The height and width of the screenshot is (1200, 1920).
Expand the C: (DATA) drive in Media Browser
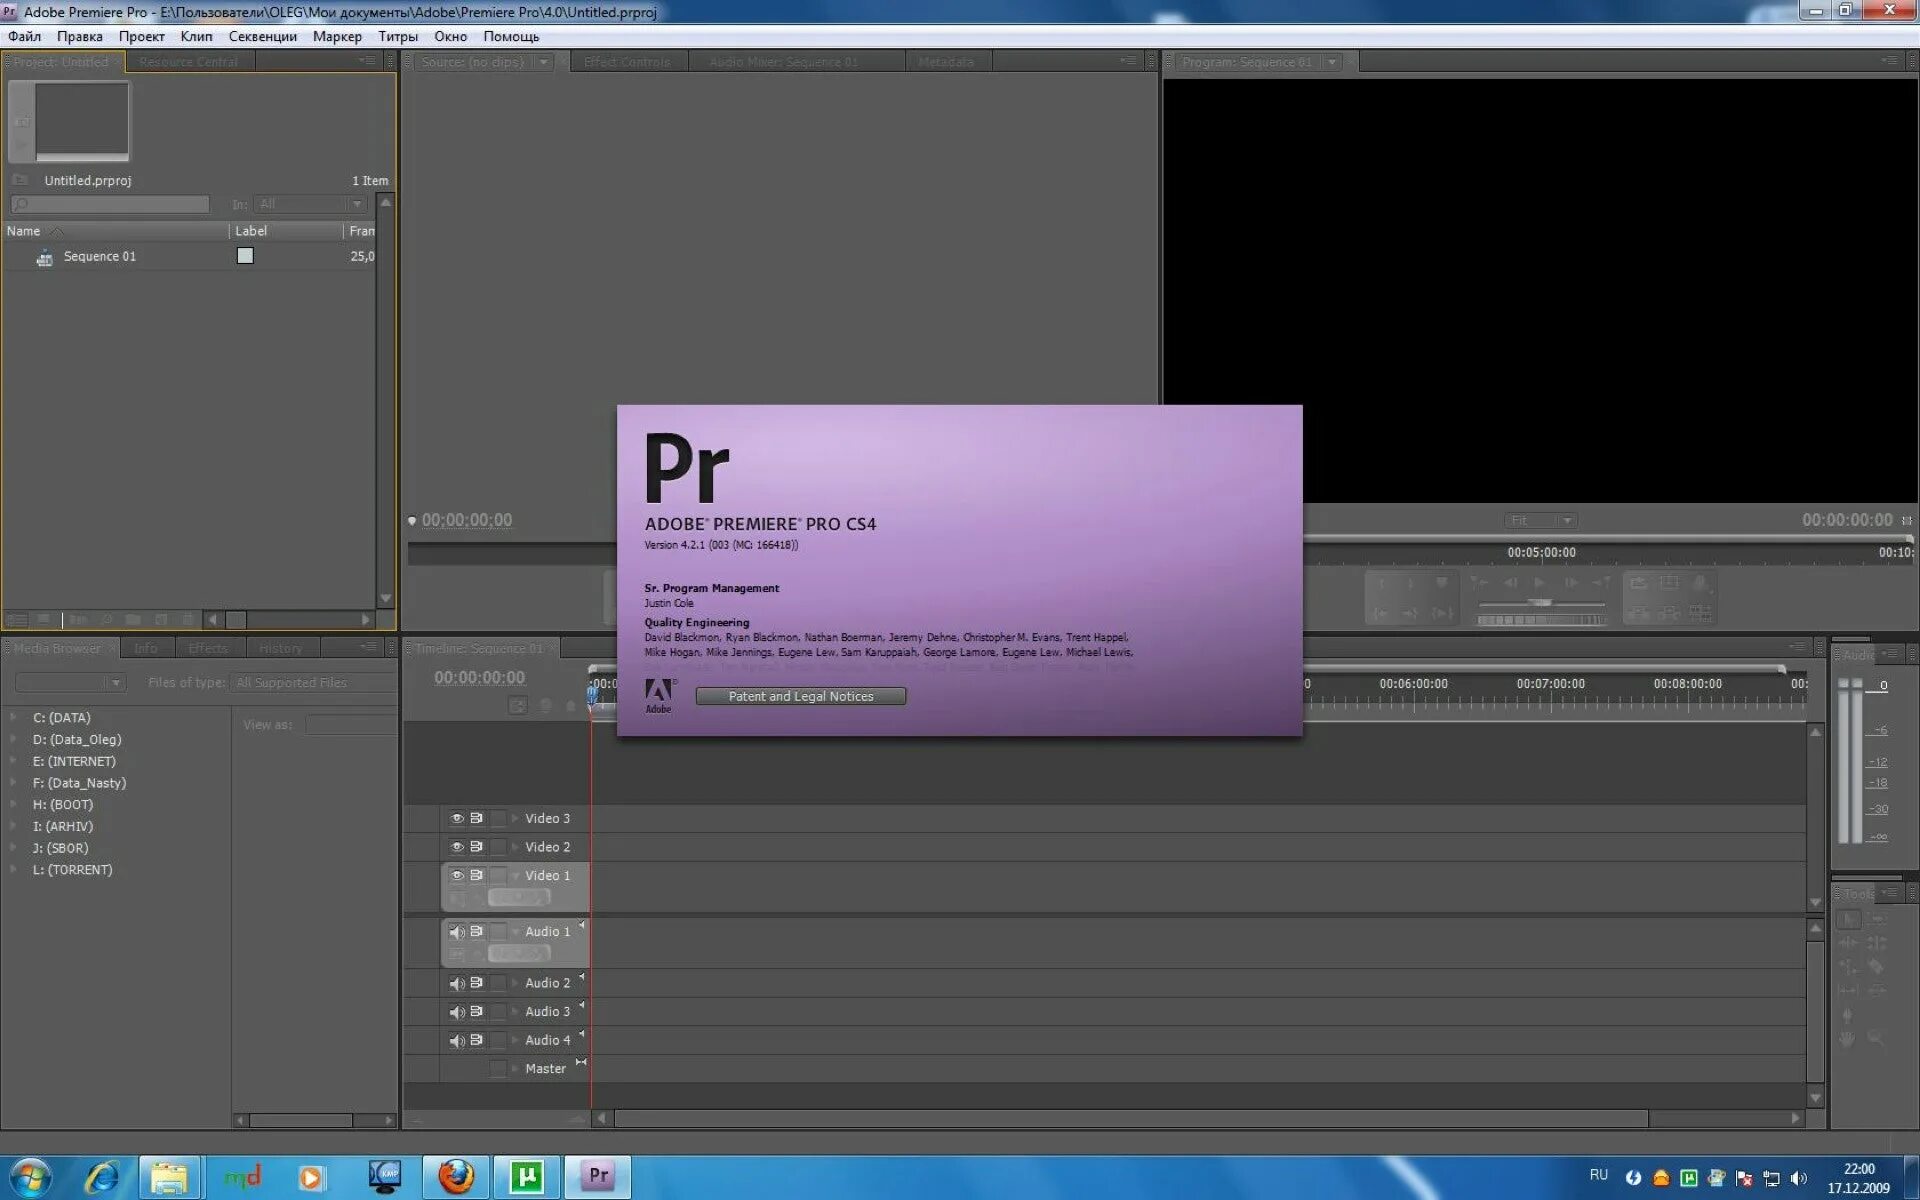click(14, 718)
